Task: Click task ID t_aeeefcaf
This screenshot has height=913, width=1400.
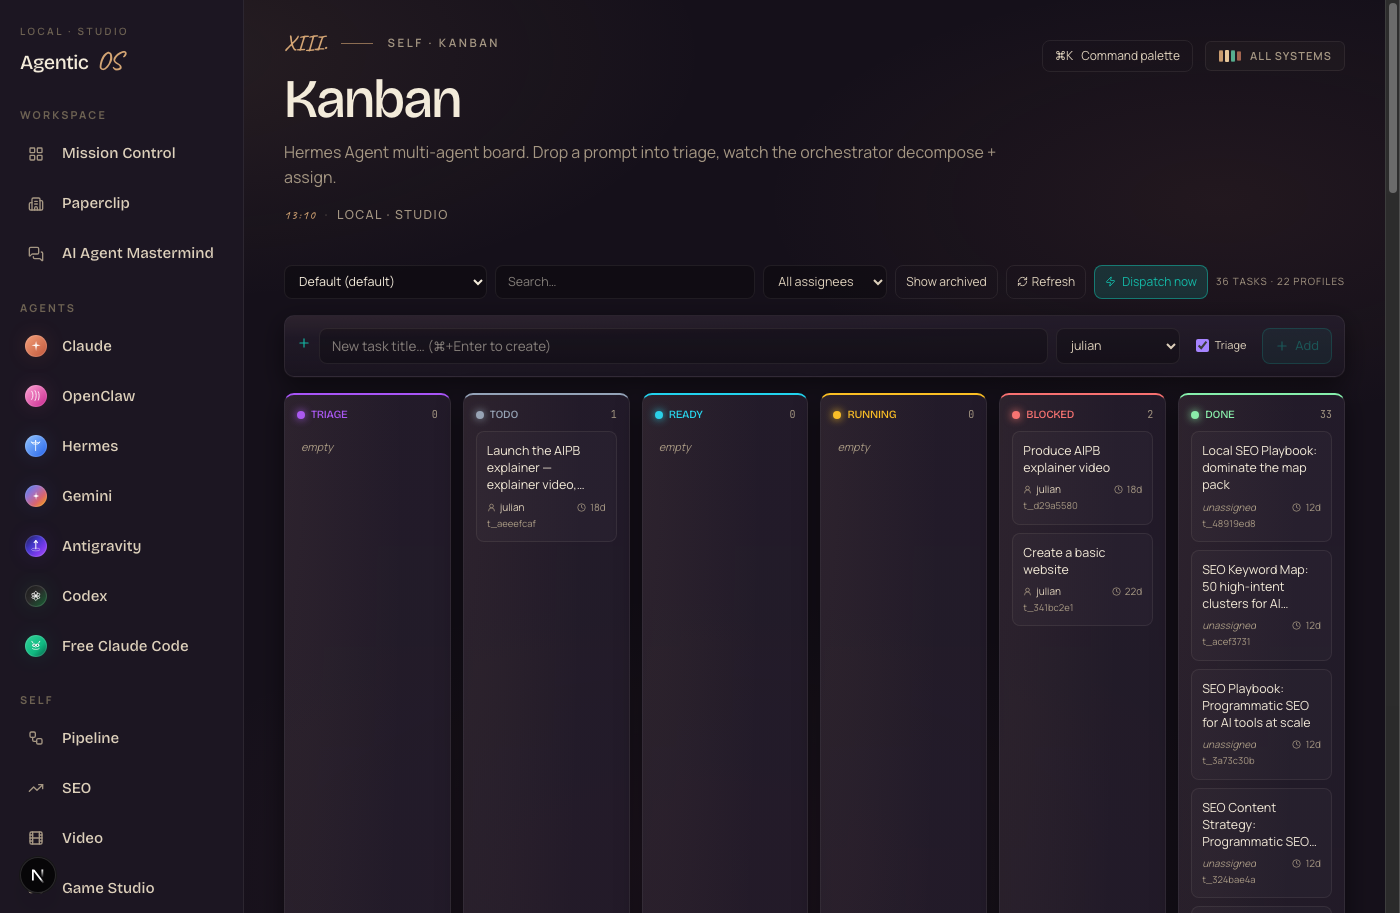Action: click(511, 524)
